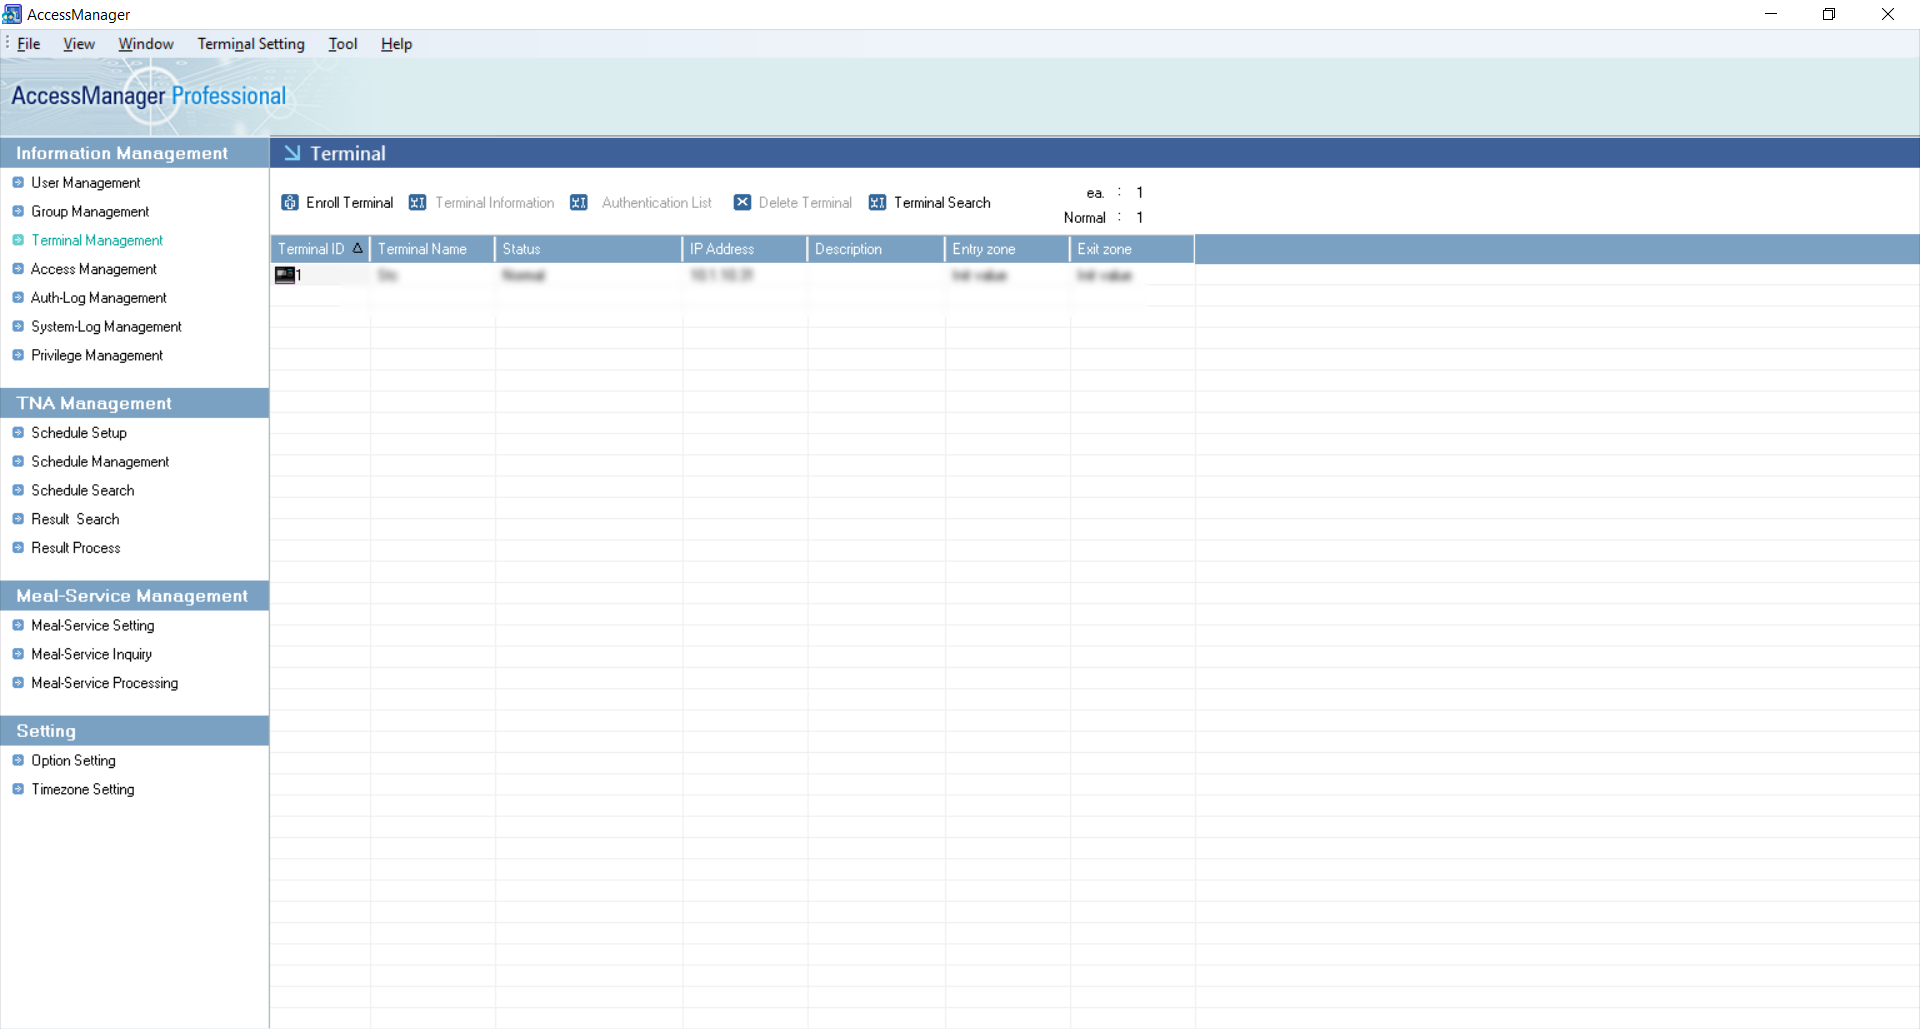
Task: Expand the Schedule Setup entry
Action: 17,432
